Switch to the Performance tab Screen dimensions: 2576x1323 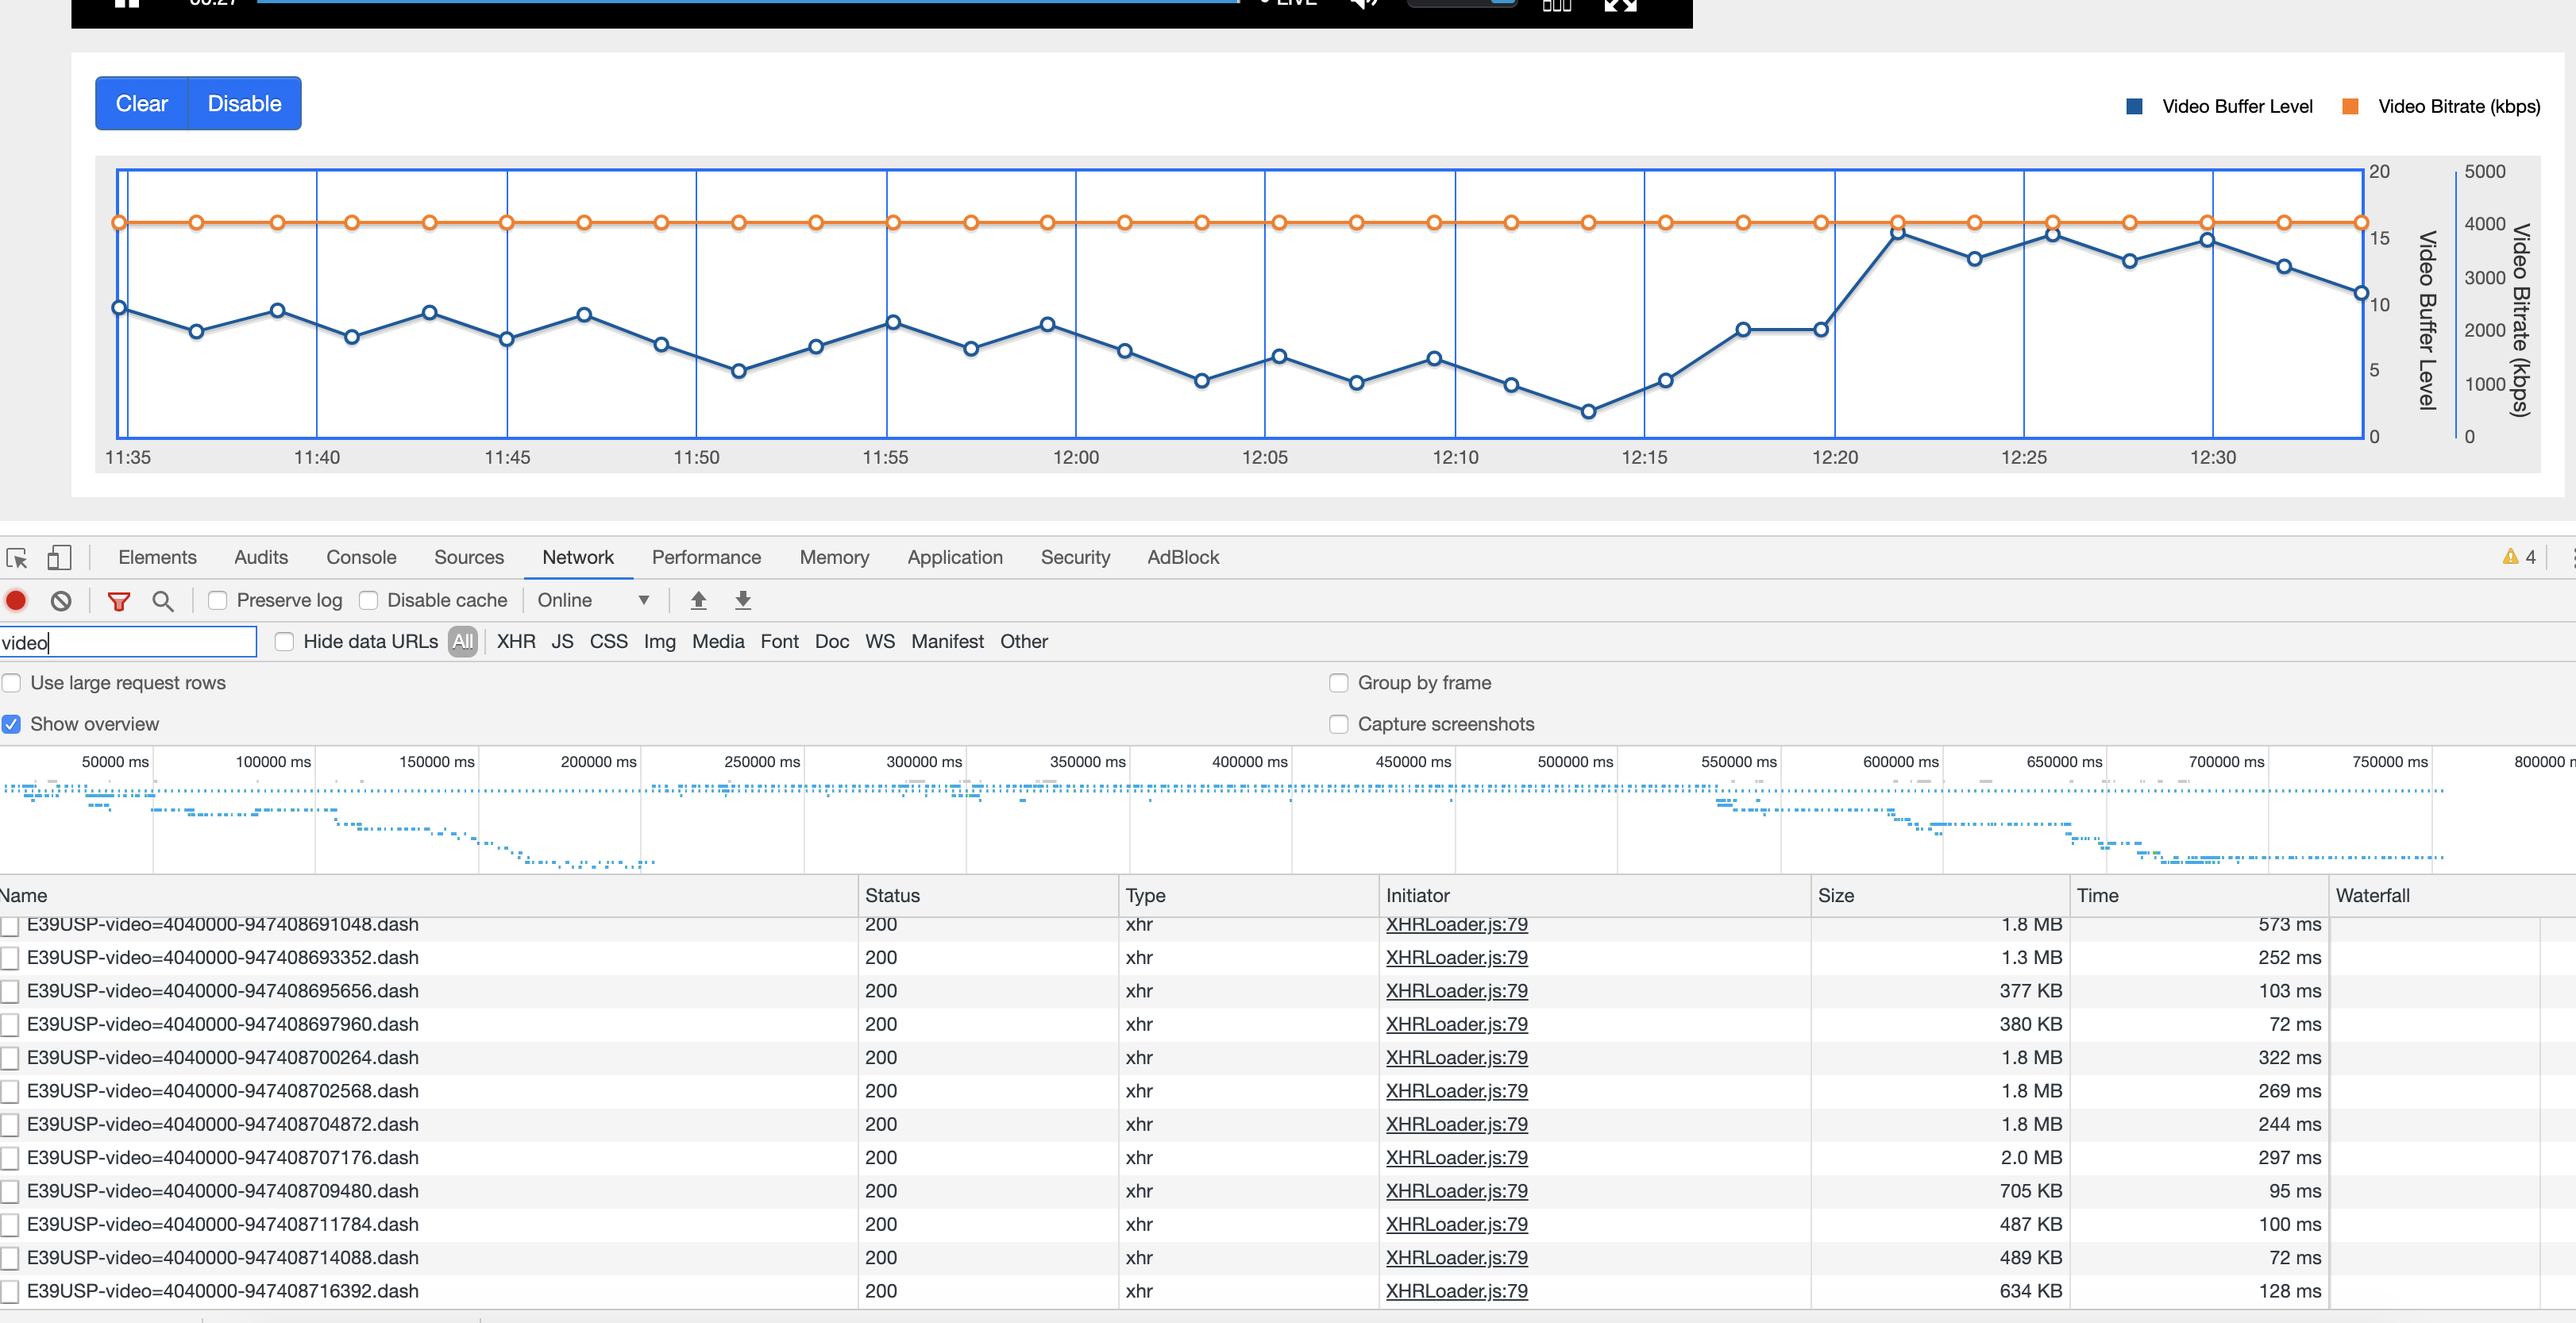(706, 557)
